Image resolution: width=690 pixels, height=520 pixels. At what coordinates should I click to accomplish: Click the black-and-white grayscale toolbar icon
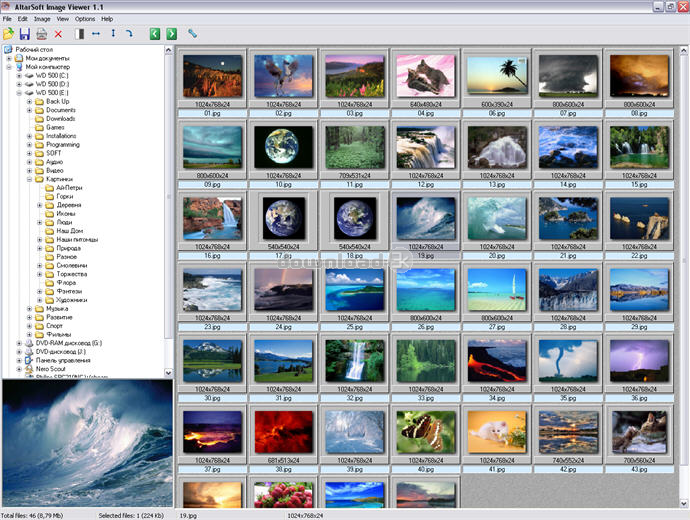(x=80, y=34)
